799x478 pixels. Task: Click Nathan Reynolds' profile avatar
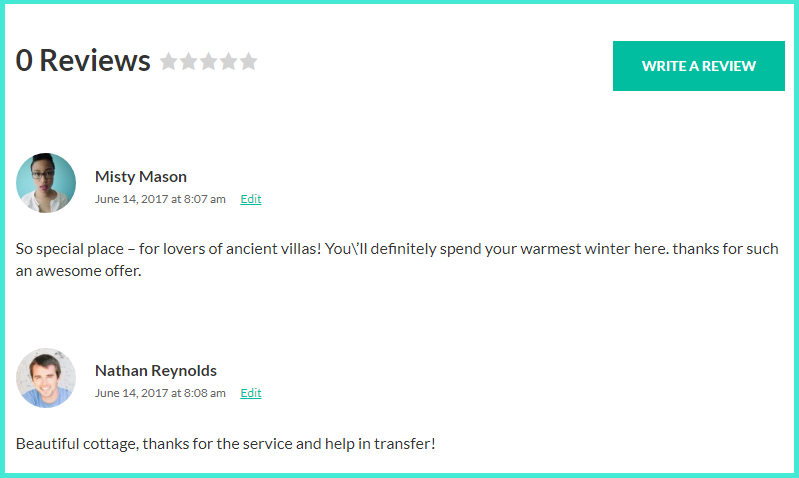click(x=46, y=378)
